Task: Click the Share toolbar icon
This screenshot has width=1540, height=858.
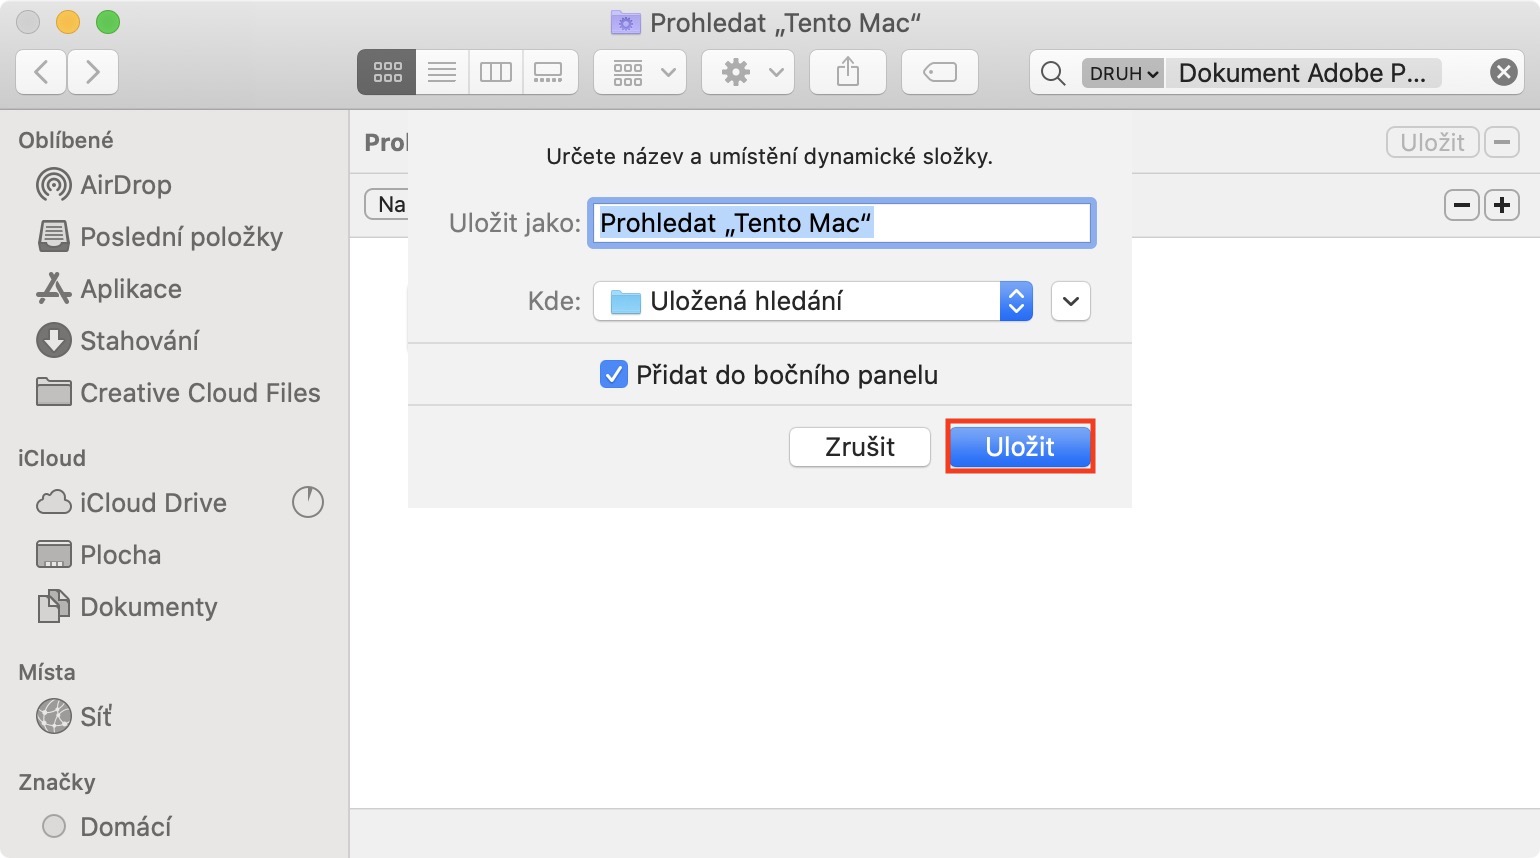Action: pyautogui.click(x=848, y=72)
